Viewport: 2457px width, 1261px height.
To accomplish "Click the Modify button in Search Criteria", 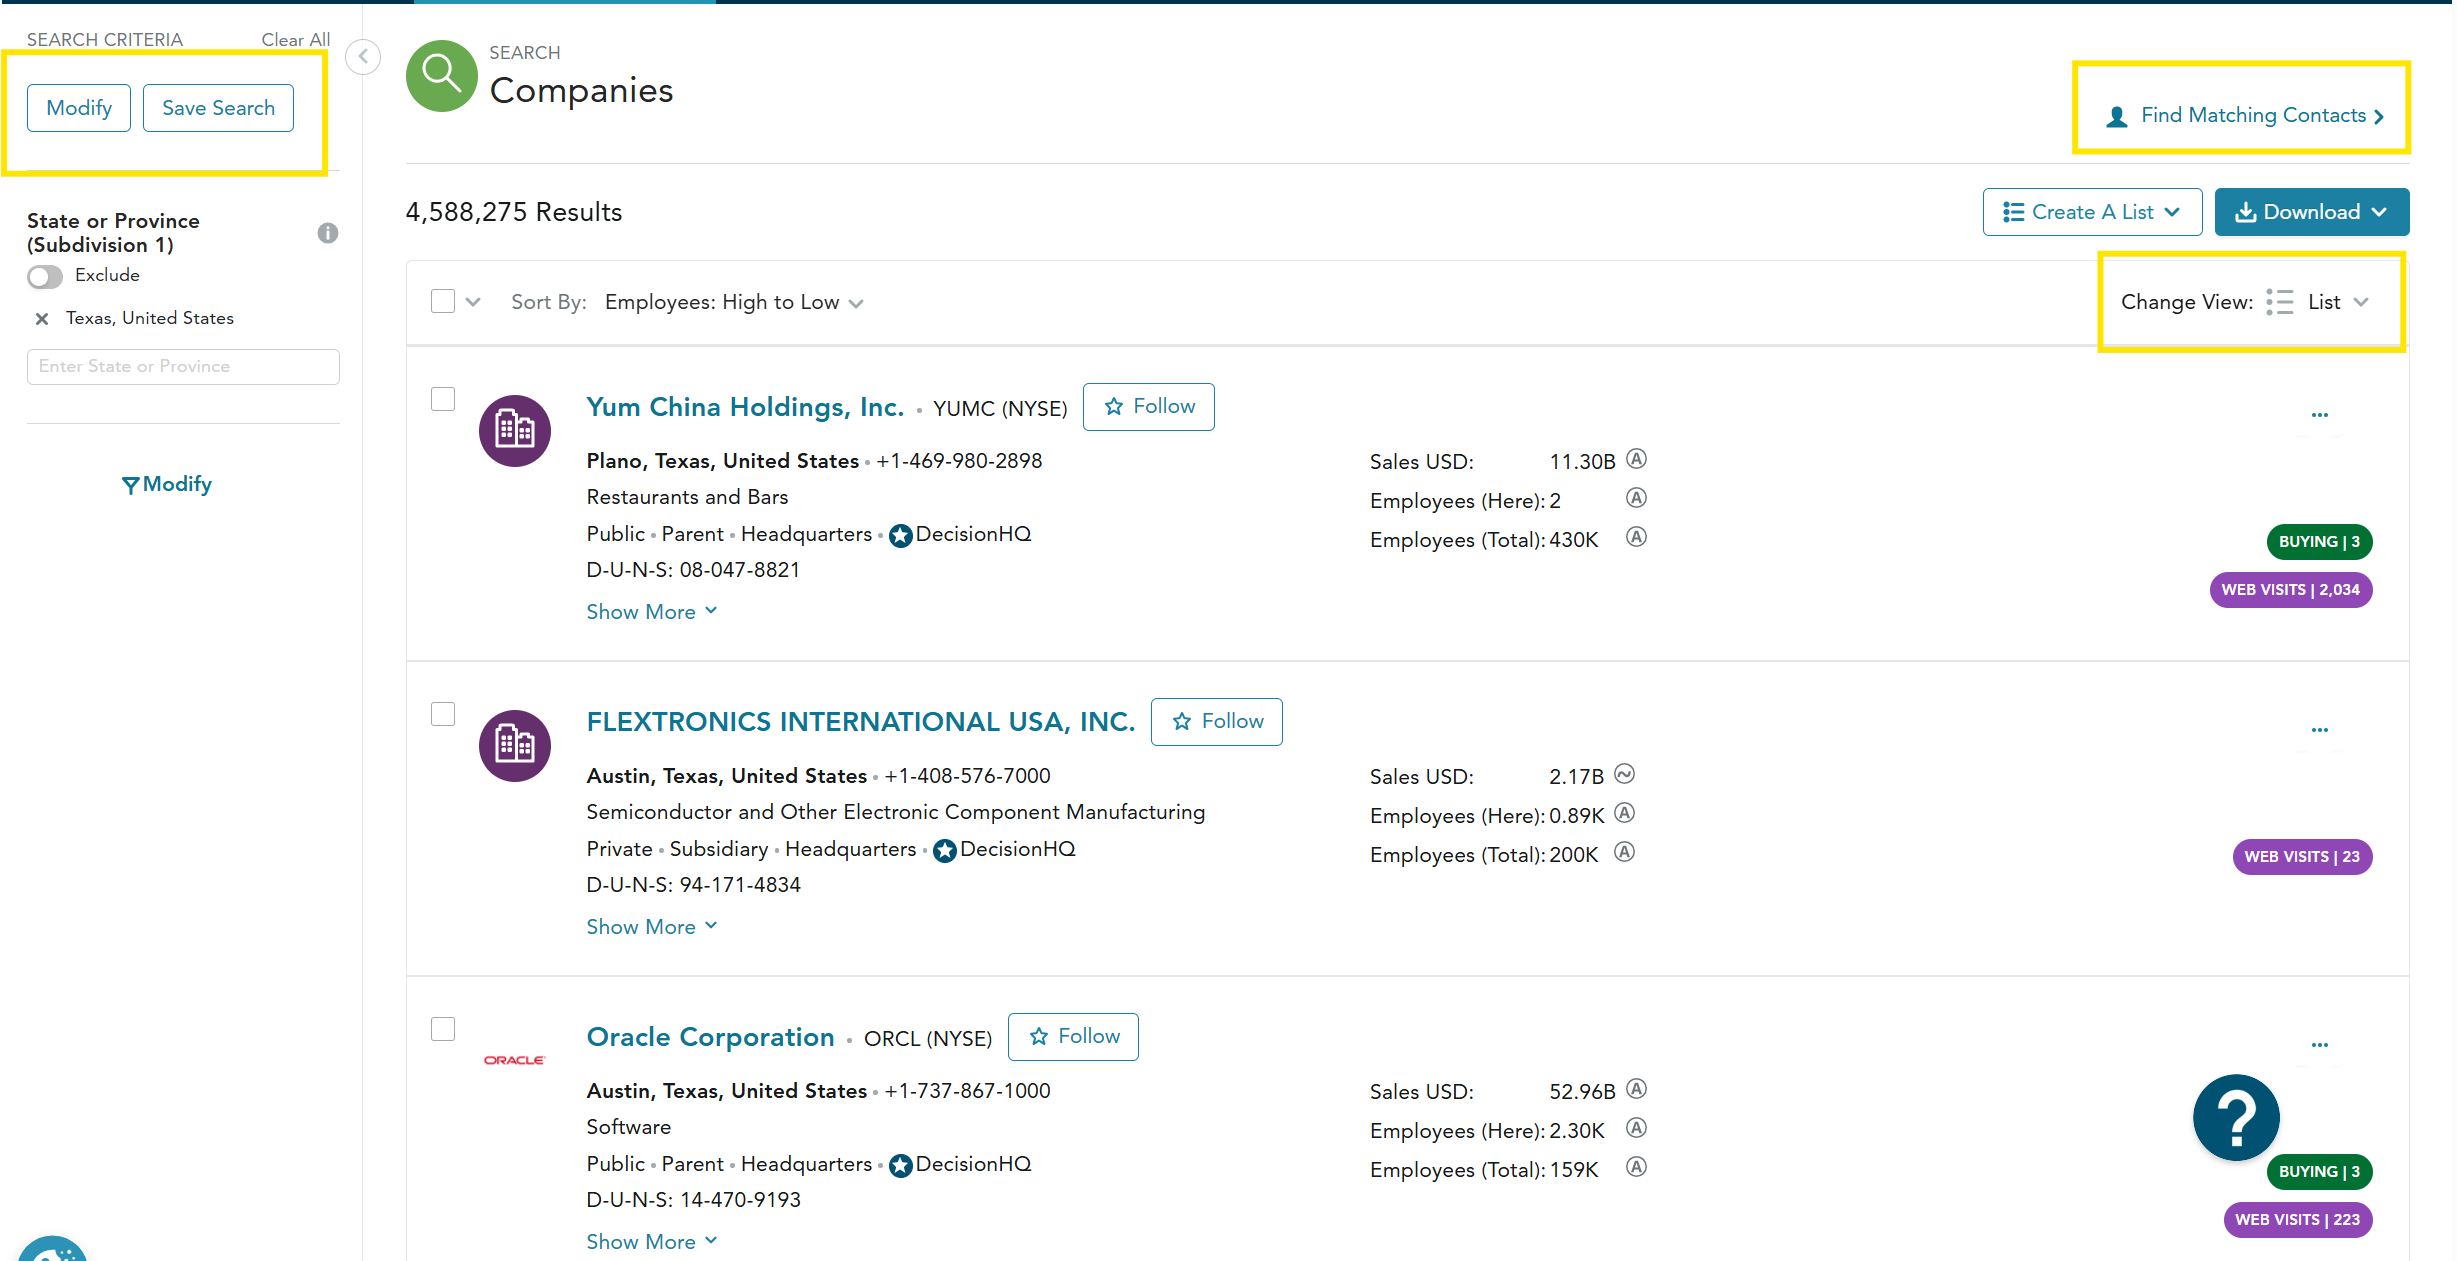I will coord(79,108).
